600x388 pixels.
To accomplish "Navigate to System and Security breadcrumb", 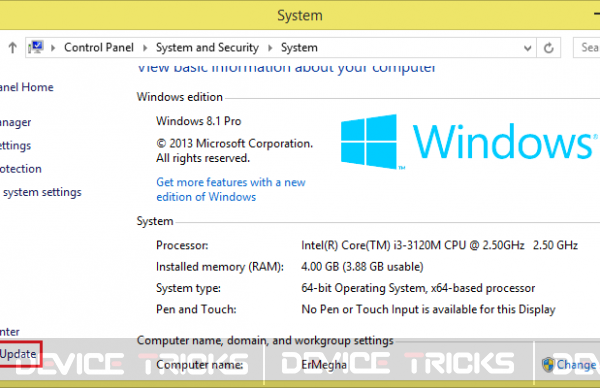I will tap(207, 47).
